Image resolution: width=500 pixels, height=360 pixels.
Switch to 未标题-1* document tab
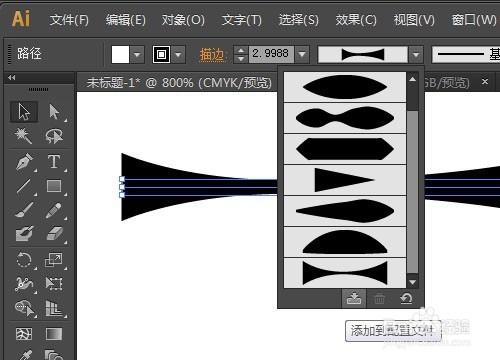[x=179, y=82]
